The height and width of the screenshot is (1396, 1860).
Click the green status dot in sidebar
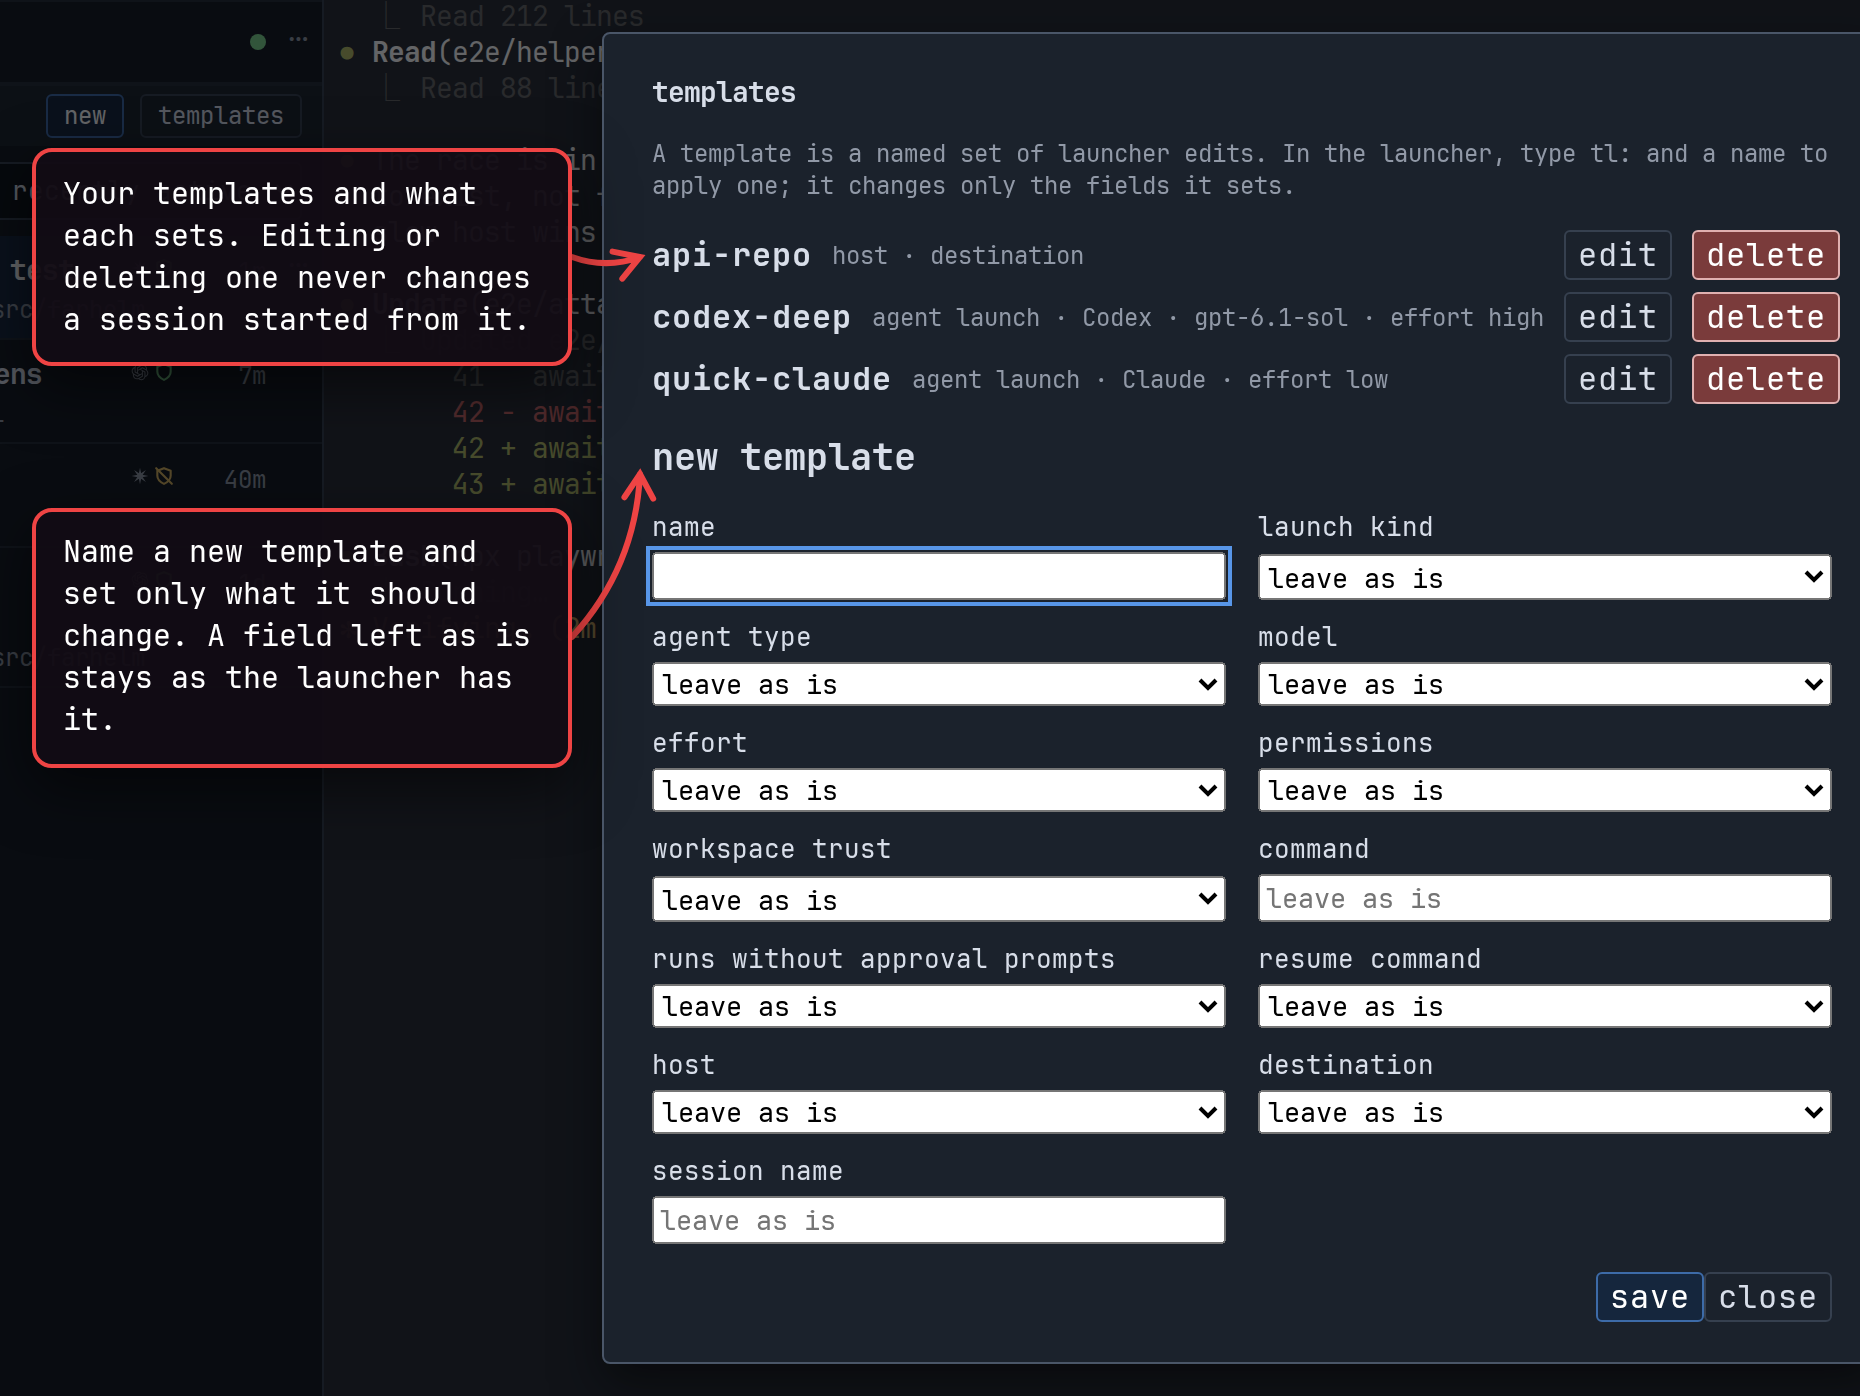[258, 41]
